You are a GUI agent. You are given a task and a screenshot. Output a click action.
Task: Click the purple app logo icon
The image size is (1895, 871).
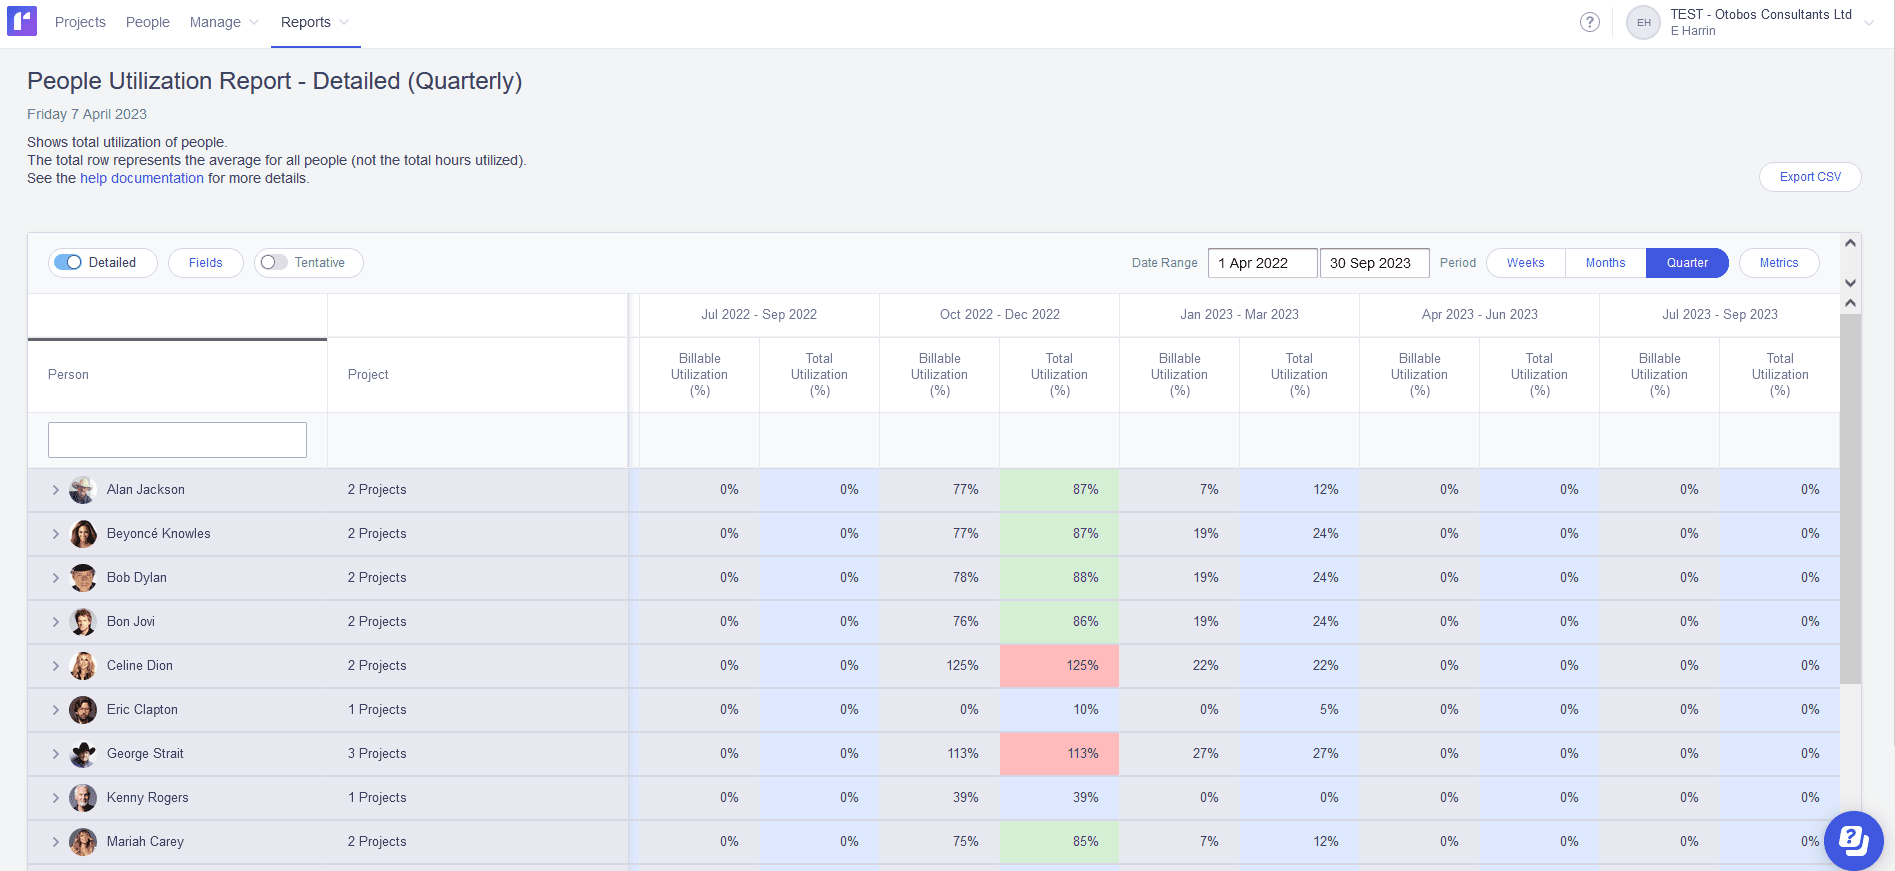click(22, 21)
